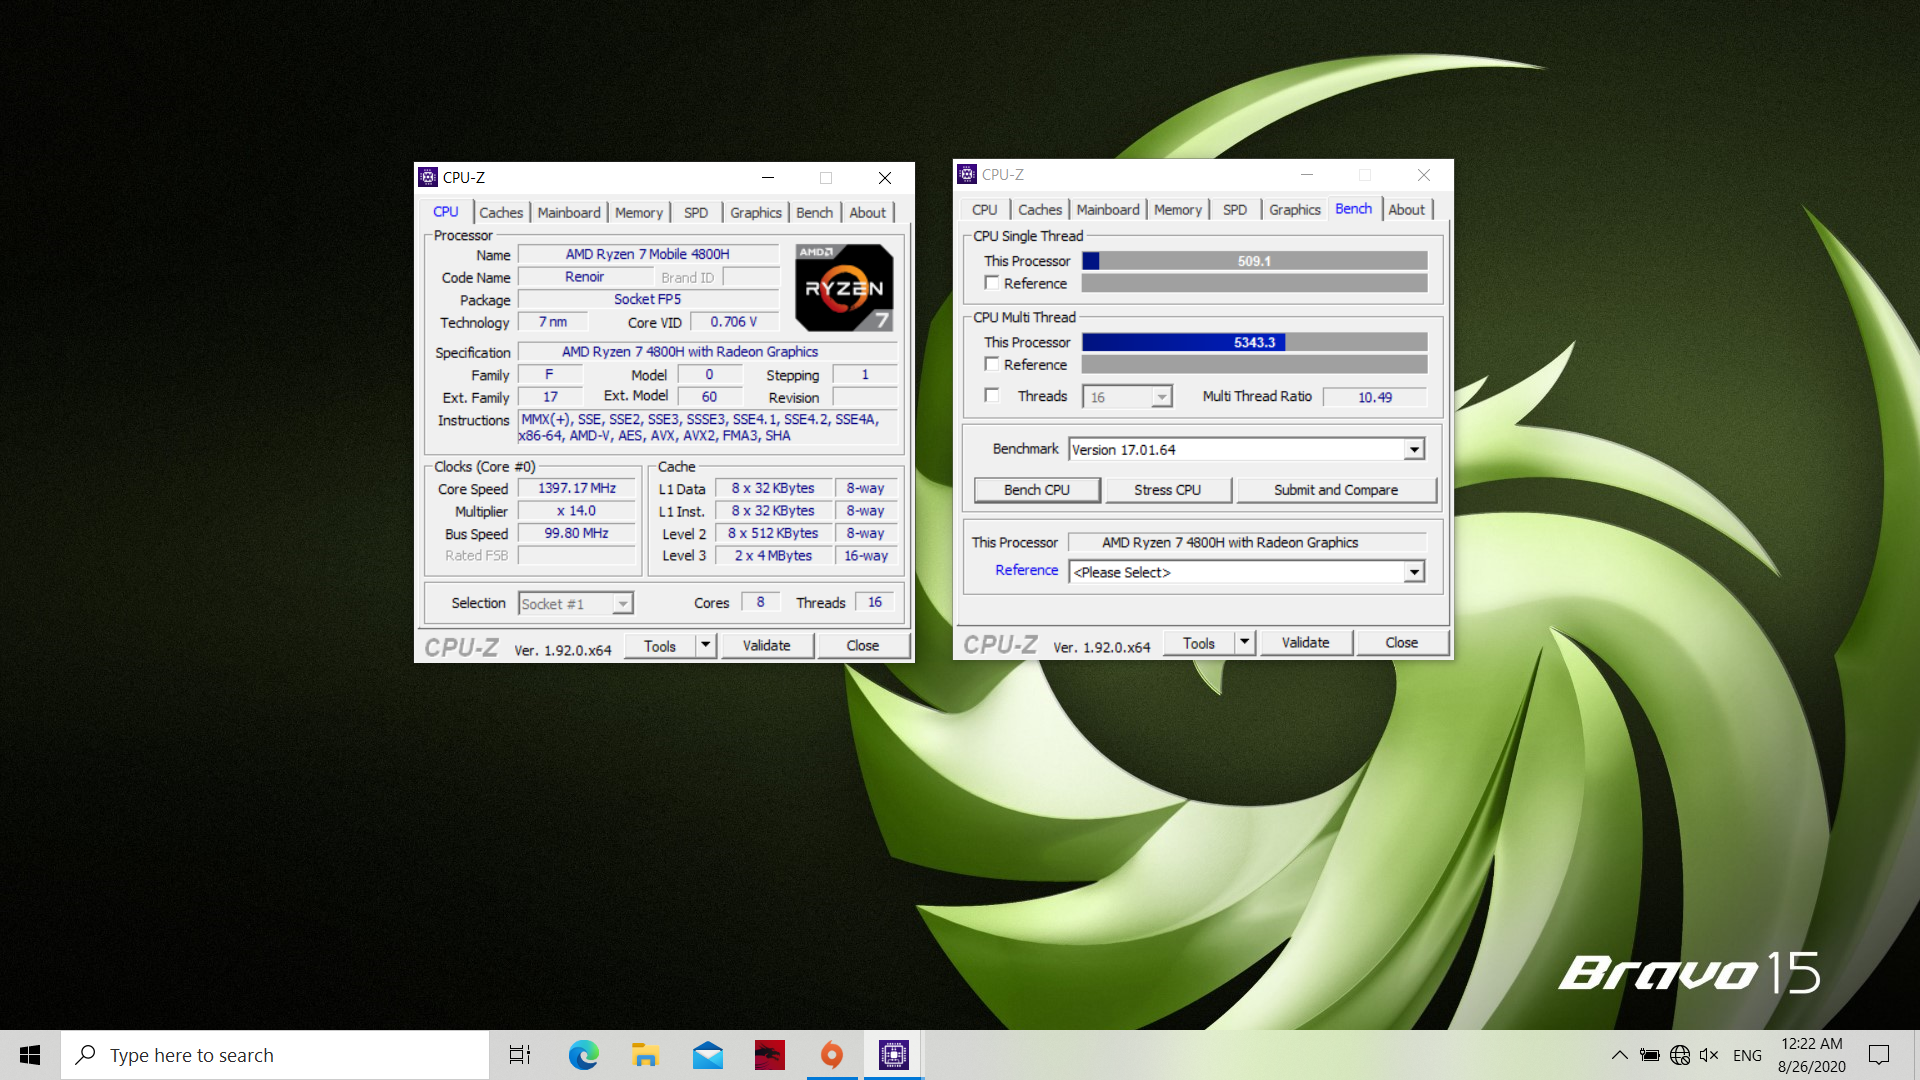Open MSI Dragon Center taskbar icon
Image resolution: width=1920 pixels, height=1080 pixels.
(x=770, y=1055)
